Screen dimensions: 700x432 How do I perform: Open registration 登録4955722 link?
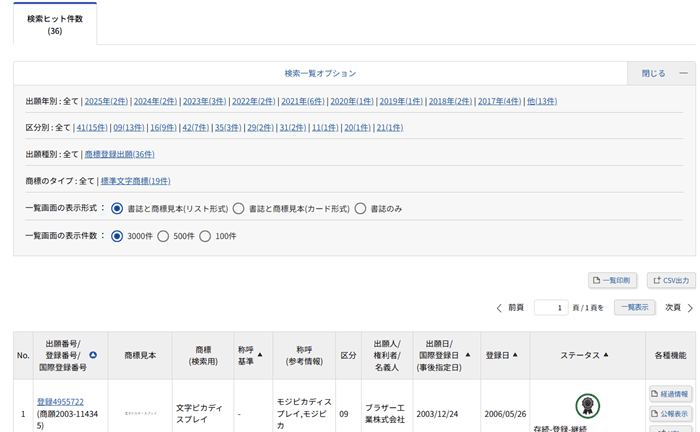60,402
